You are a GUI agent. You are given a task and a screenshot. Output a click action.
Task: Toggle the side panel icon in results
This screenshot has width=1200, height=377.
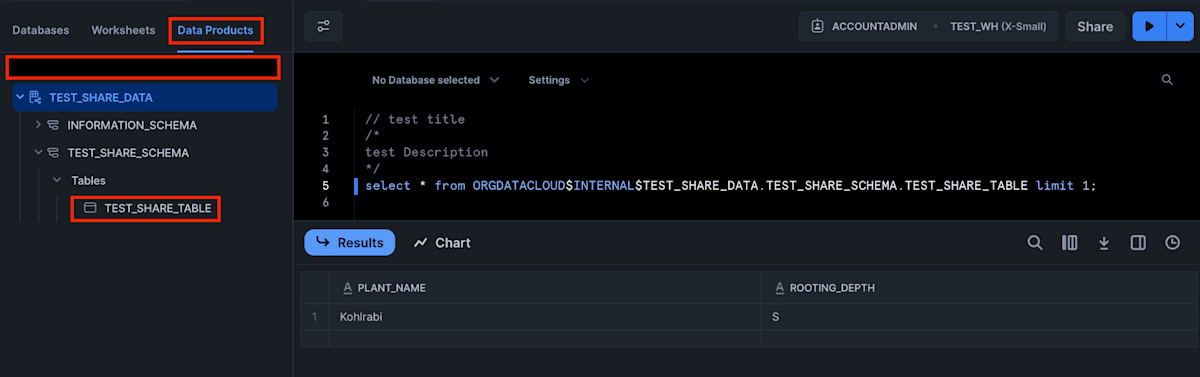1138,243
